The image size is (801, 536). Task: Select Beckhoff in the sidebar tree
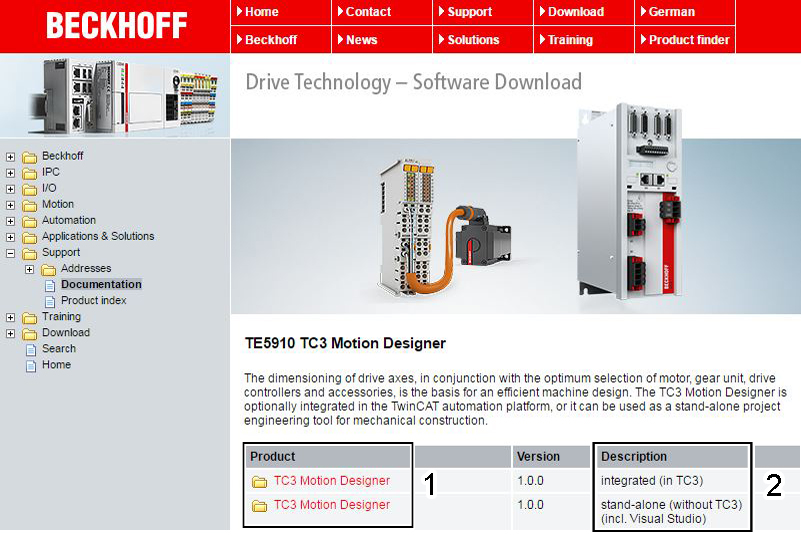coord(62,156)
